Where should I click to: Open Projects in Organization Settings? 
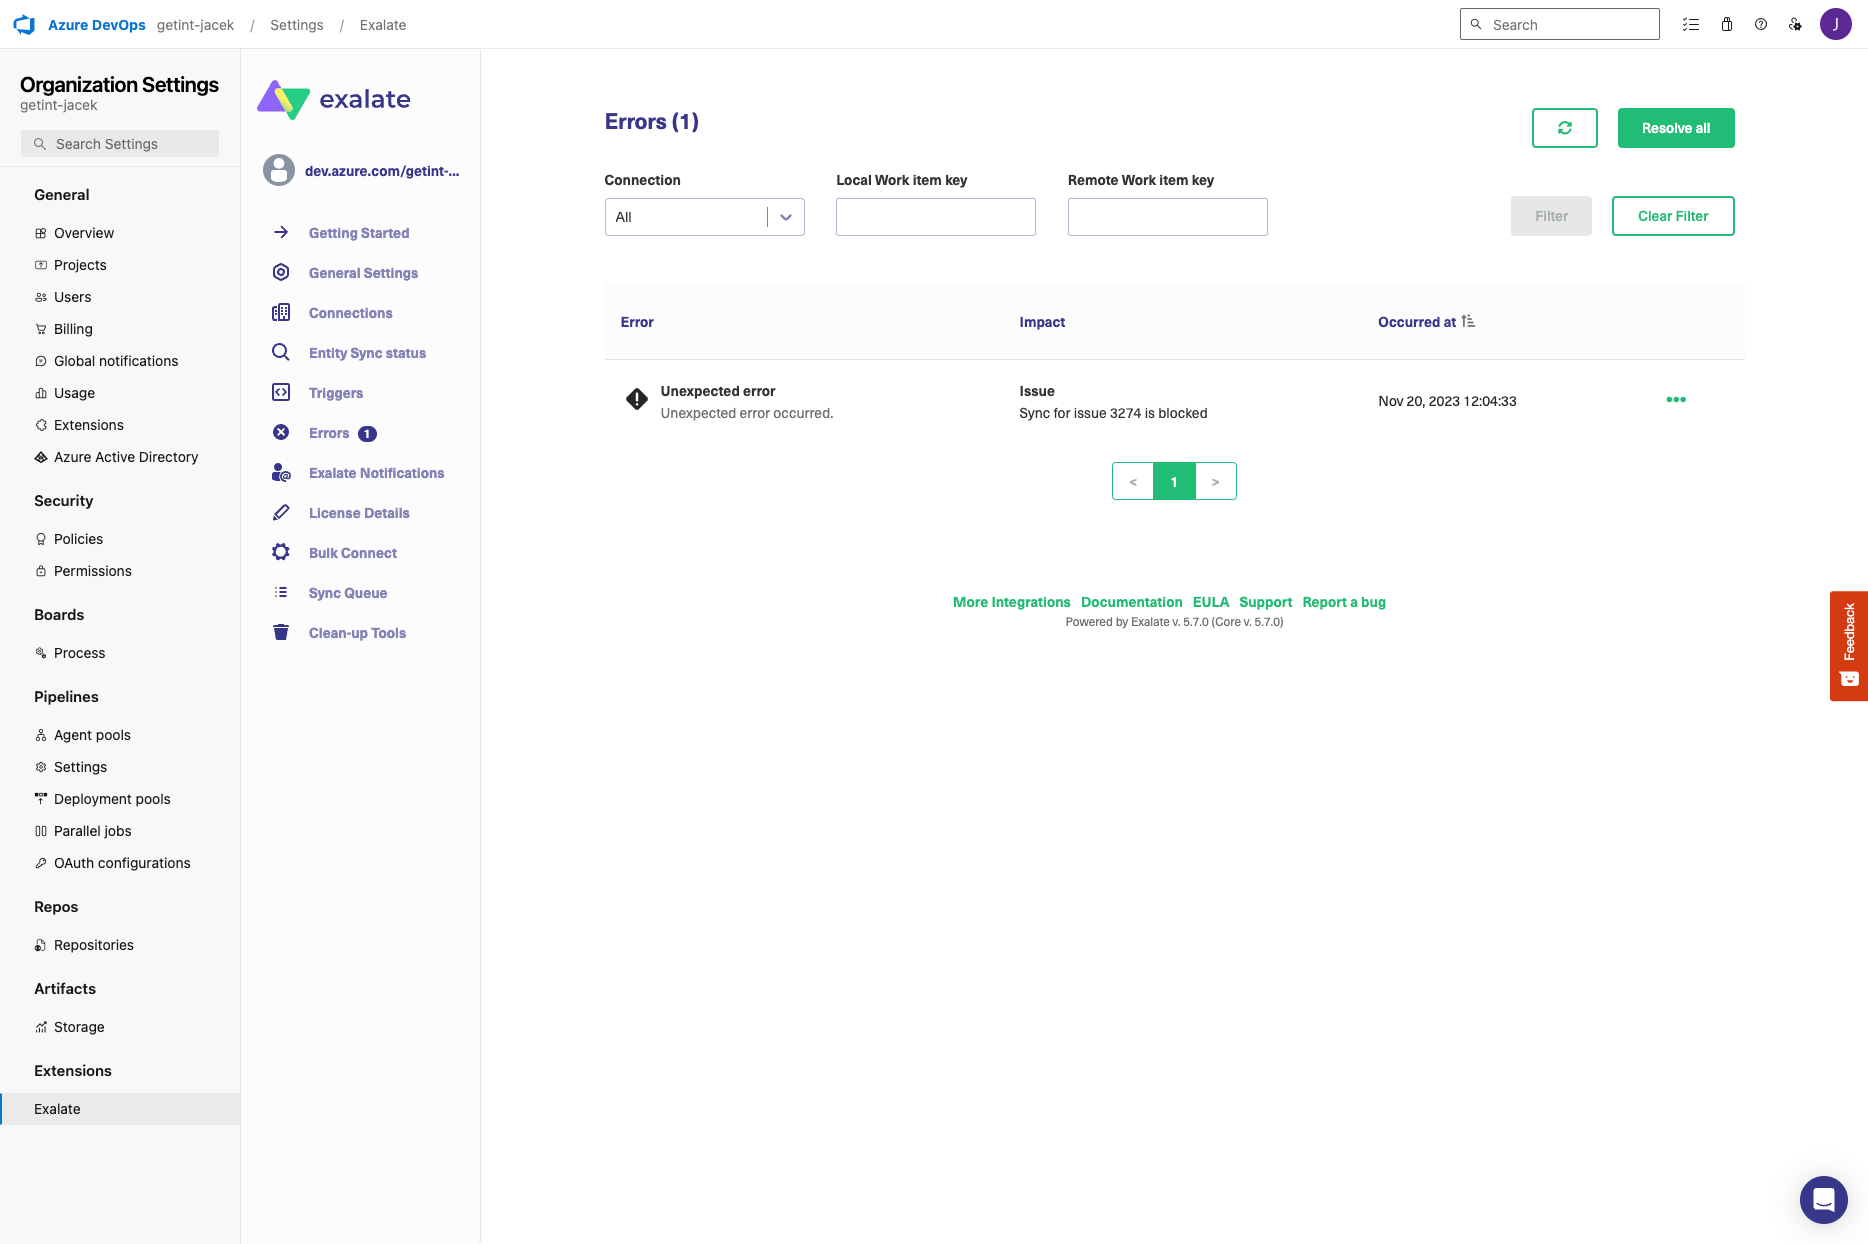(x=80, y=265)
